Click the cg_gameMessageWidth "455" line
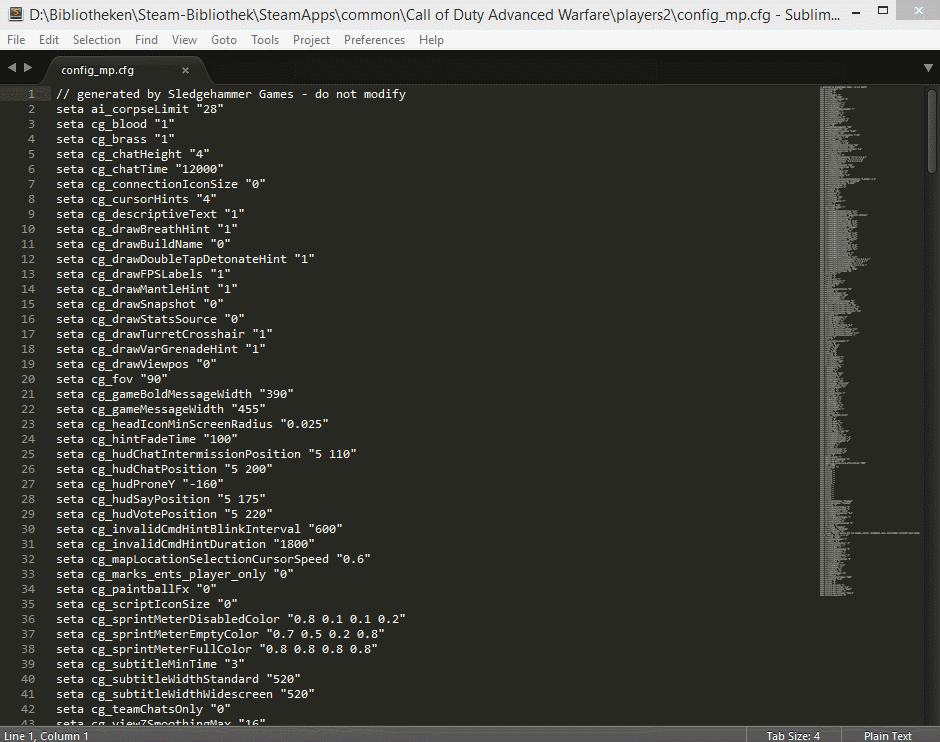940x742 pixels. (x=161, y=409)
